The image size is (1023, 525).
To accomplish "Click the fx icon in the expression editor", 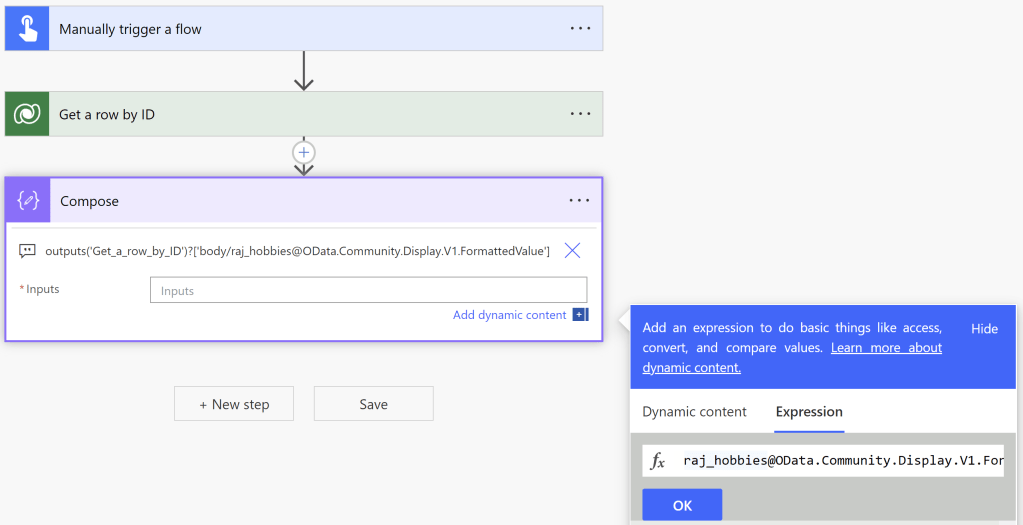I will coord(658,461).
